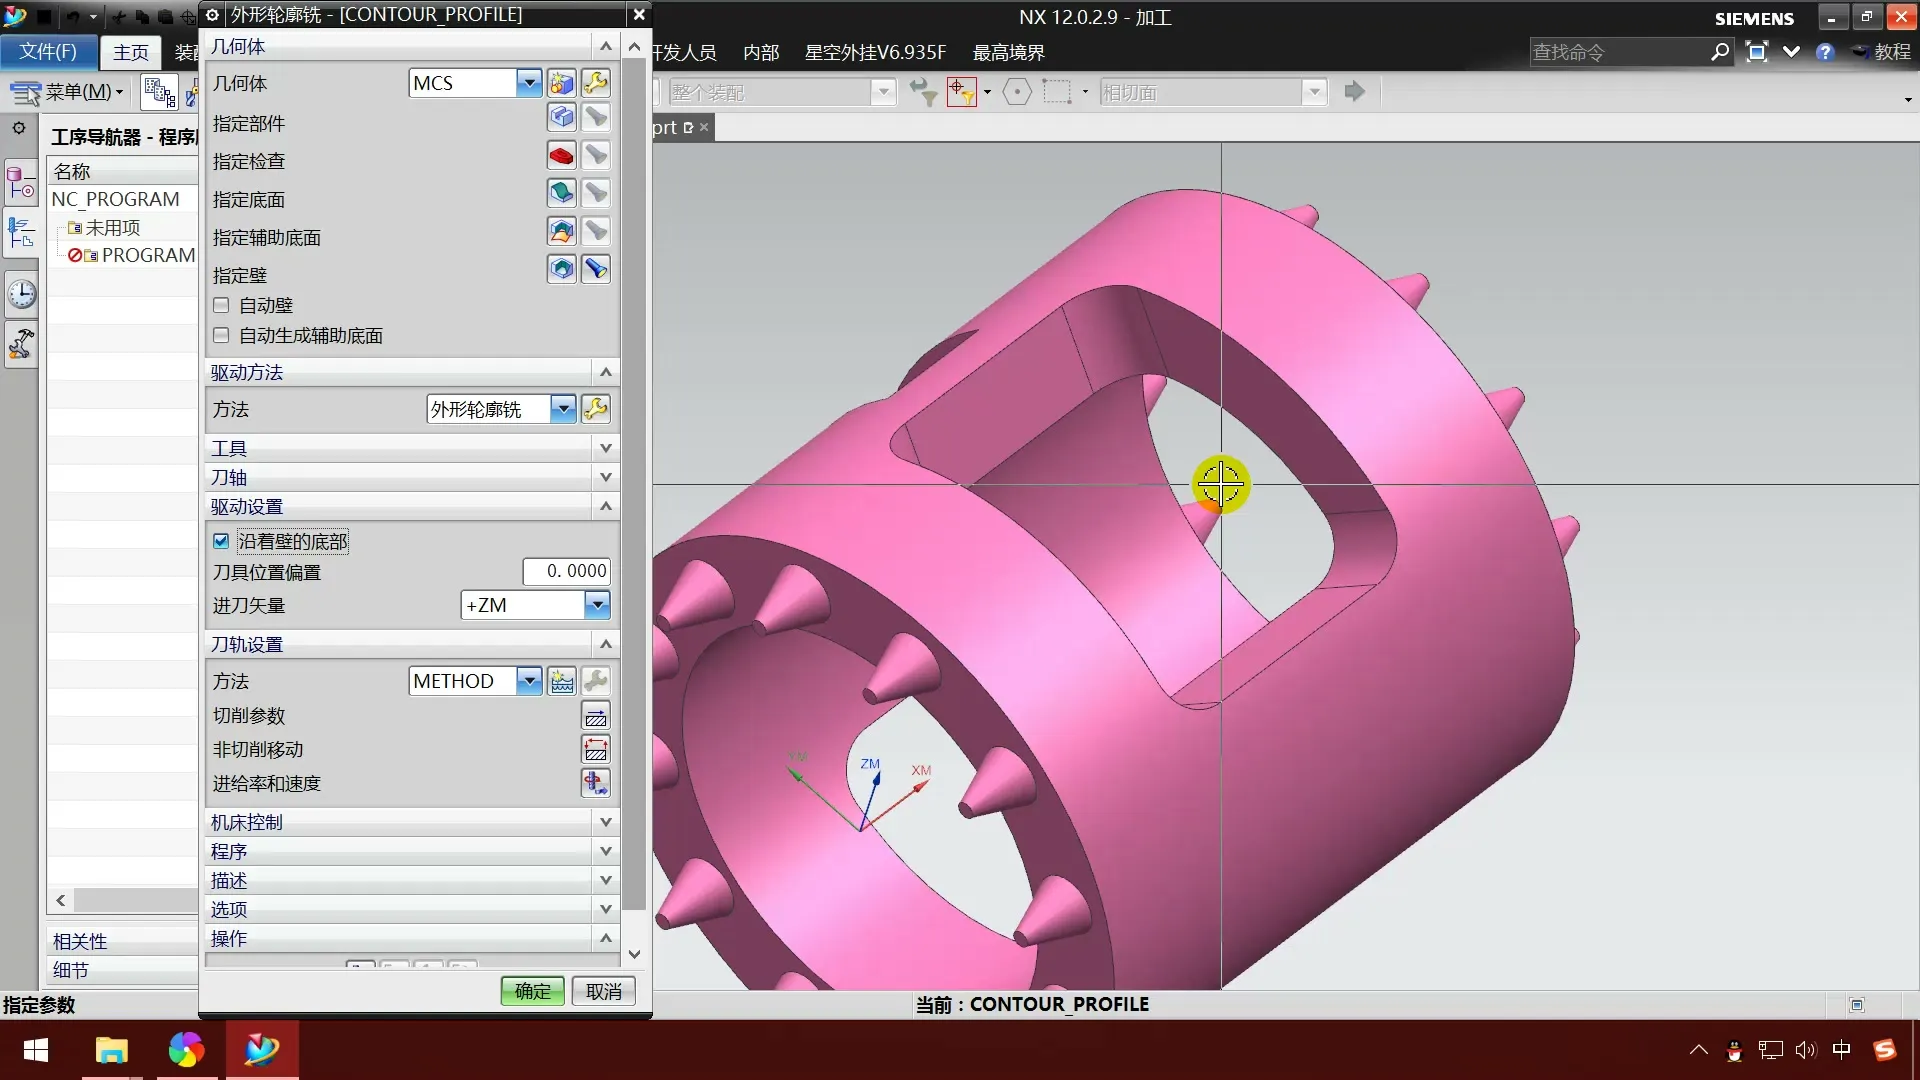Open the MCS geometry dropdown

(x=529, y=83)
